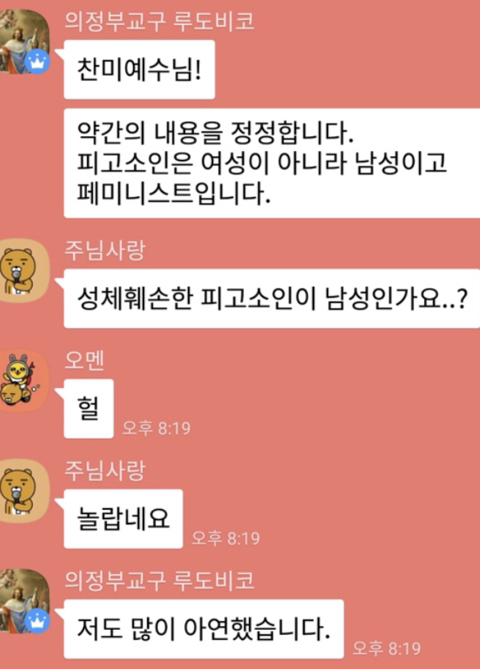
Task: Select the 성체훼손한 피고소인이 남성인가요 message
Action: 272,299
